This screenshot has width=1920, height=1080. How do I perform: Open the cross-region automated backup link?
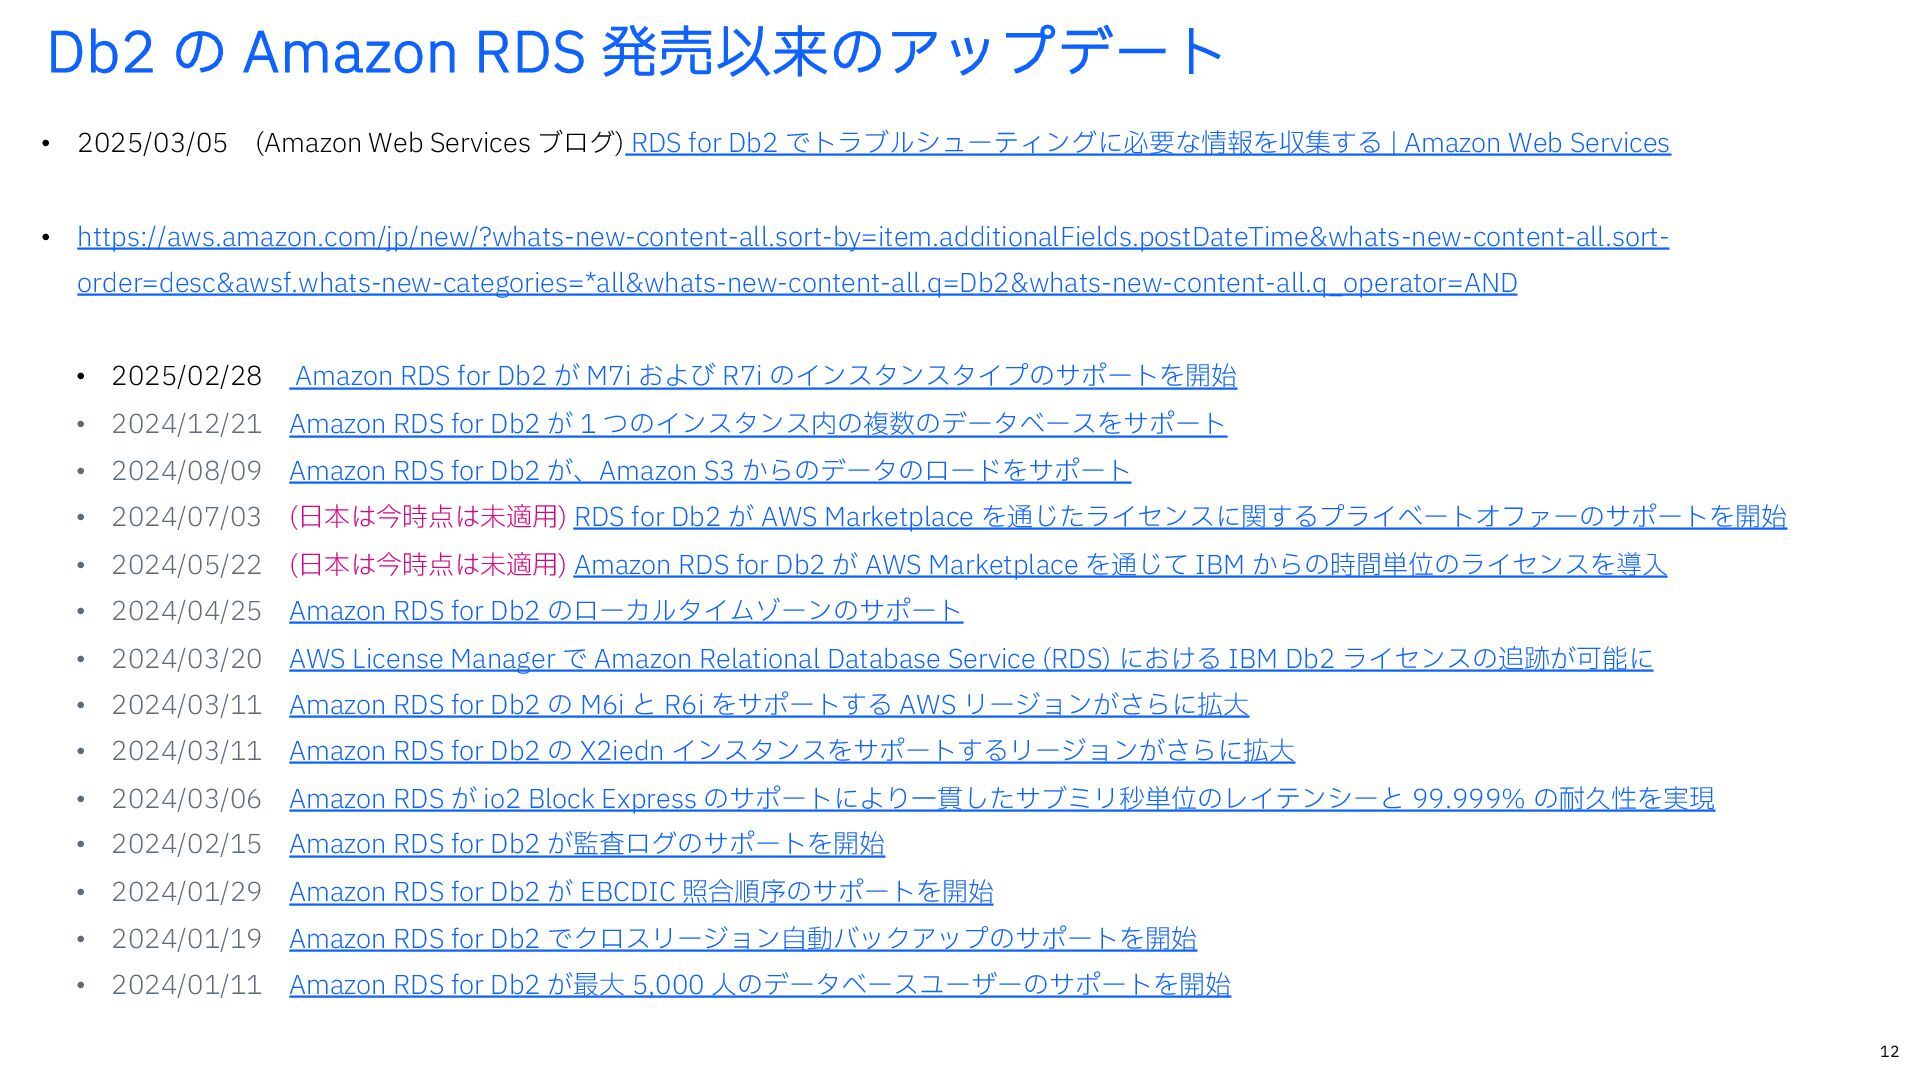742,939
